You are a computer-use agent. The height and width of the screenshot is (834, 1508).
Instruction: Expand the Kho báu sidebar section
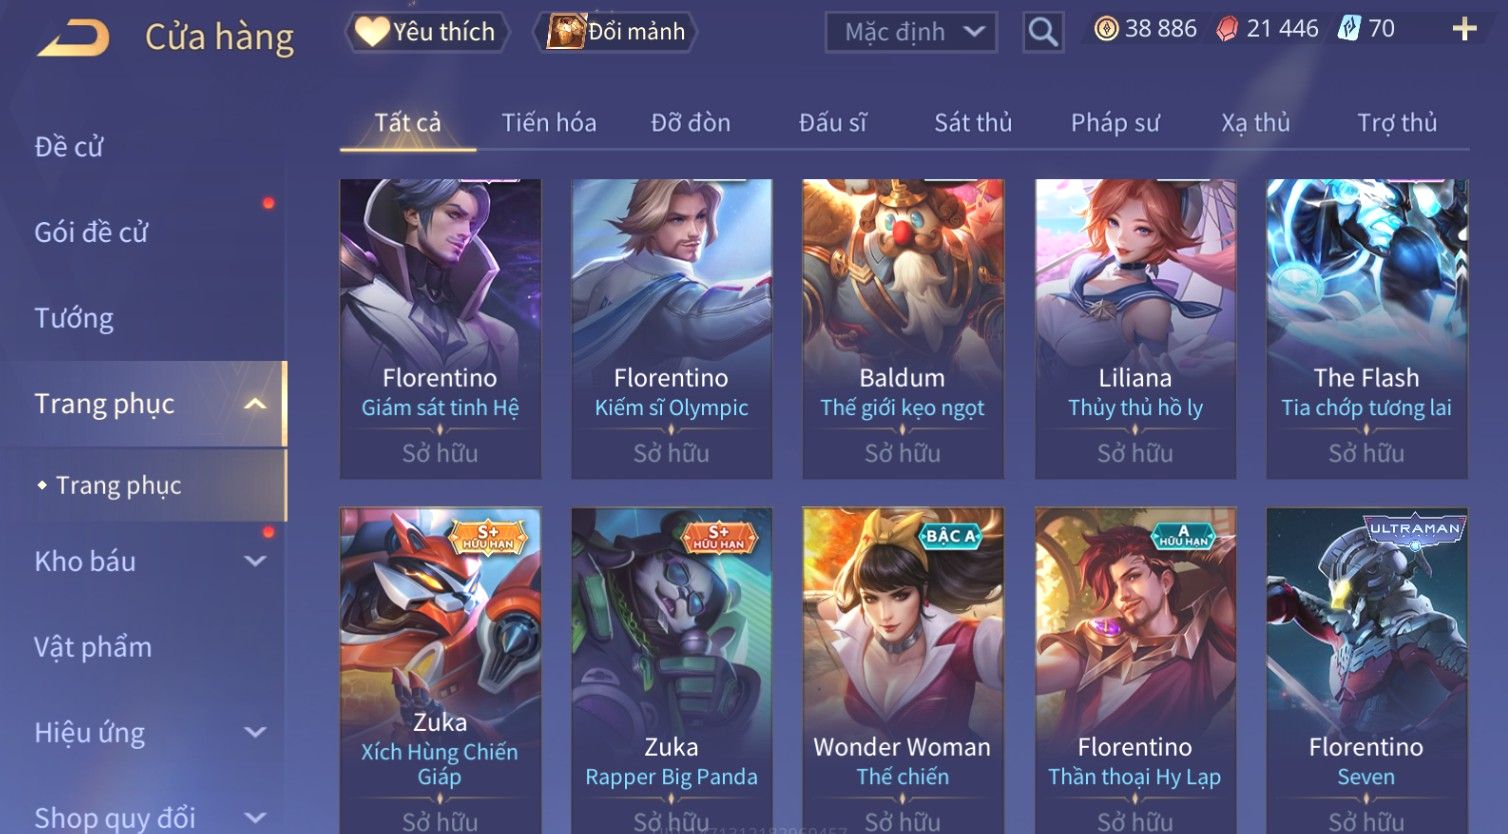point(256,562)
